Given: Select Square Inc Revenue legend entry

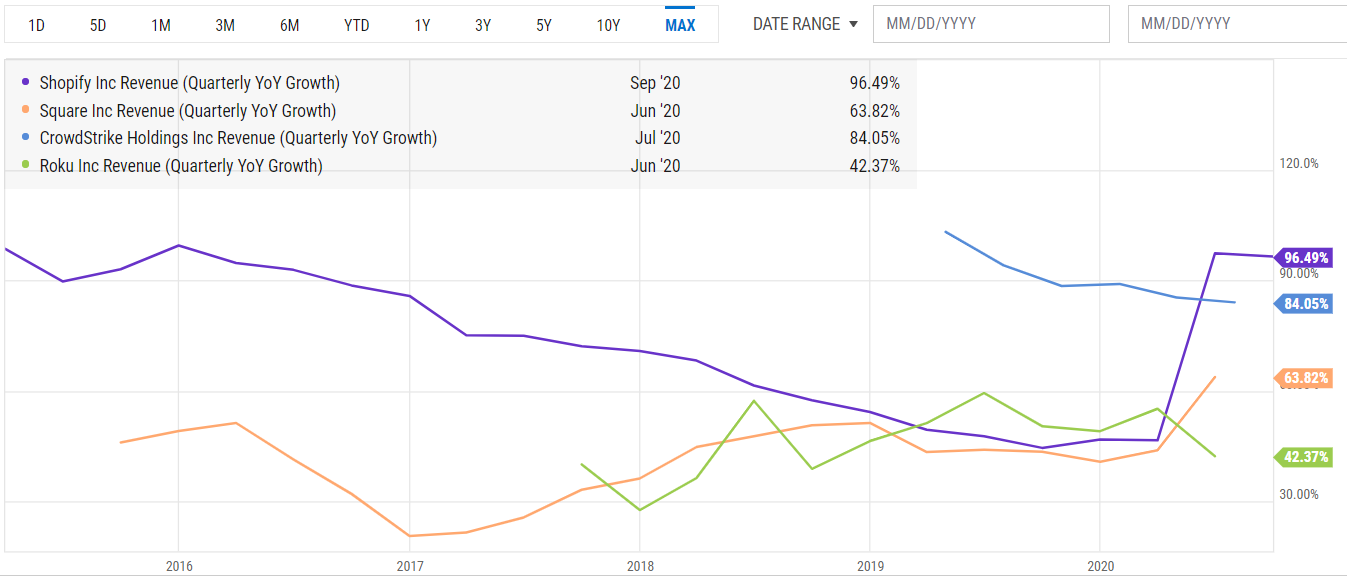Looking at the screenshot, I should point(188,111).
